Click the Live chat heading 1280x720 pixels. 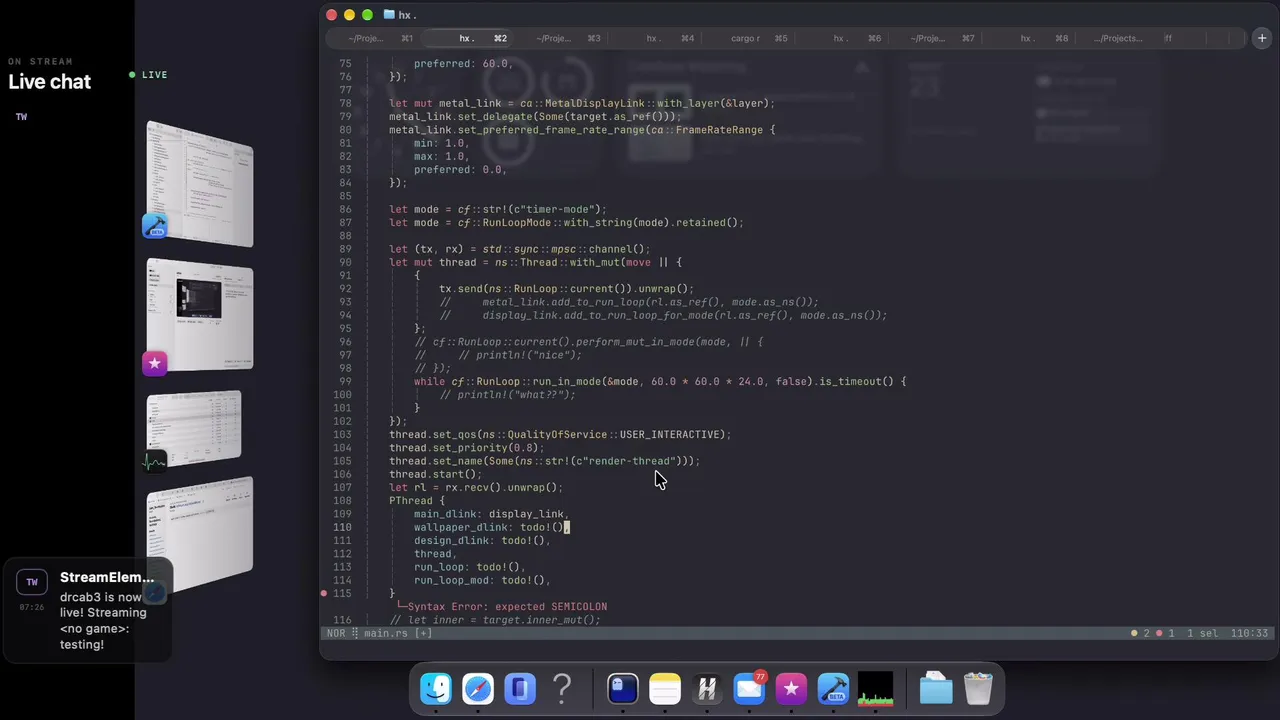tap(50, 82)
